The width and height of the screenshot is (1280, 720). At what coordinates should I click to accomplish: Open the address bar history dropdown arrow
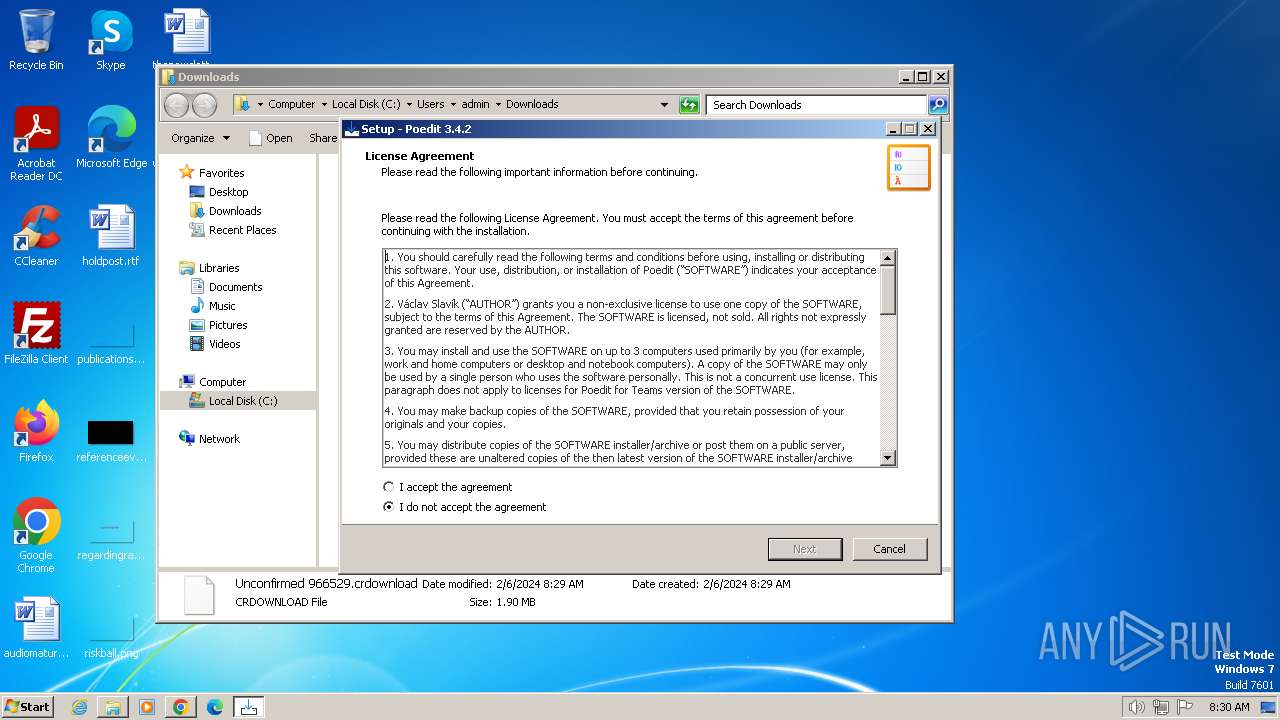664,104
